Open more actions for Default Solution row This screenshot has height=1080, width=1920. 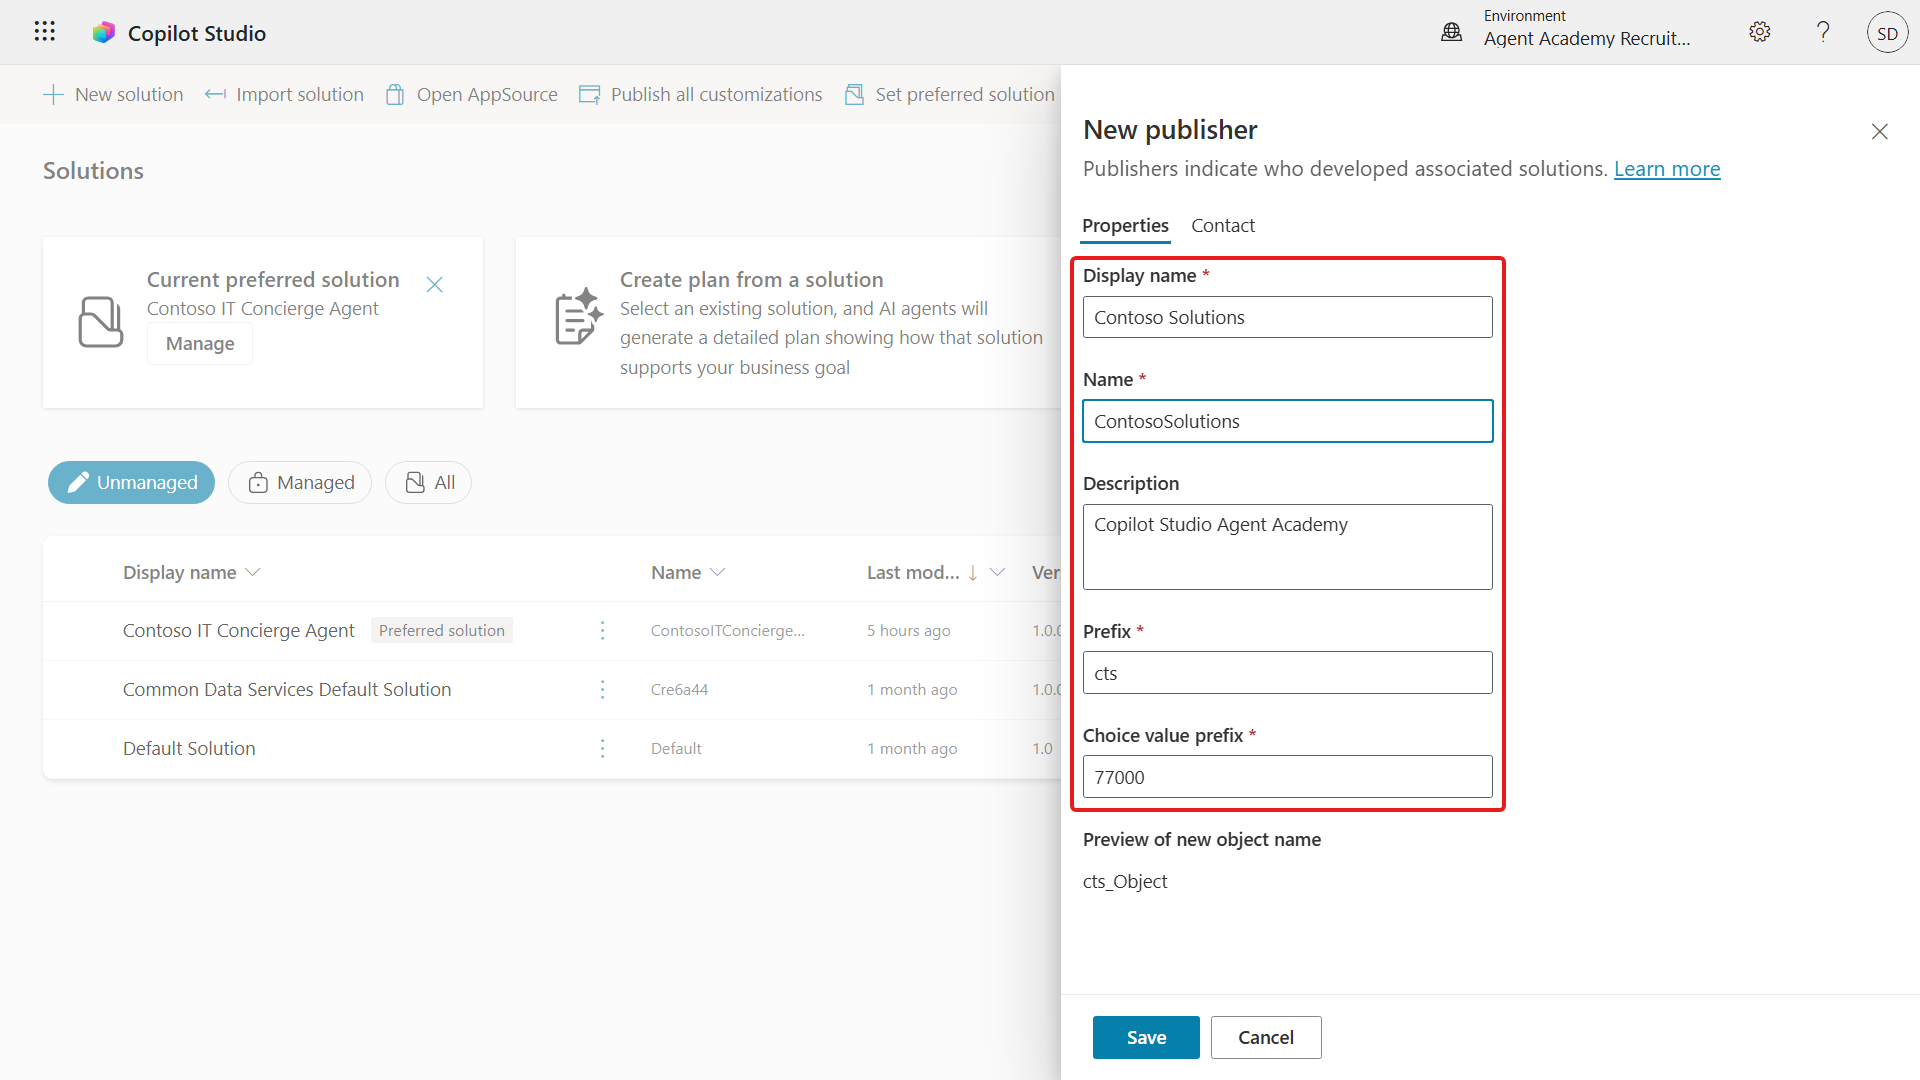click(x=602, y=748)
